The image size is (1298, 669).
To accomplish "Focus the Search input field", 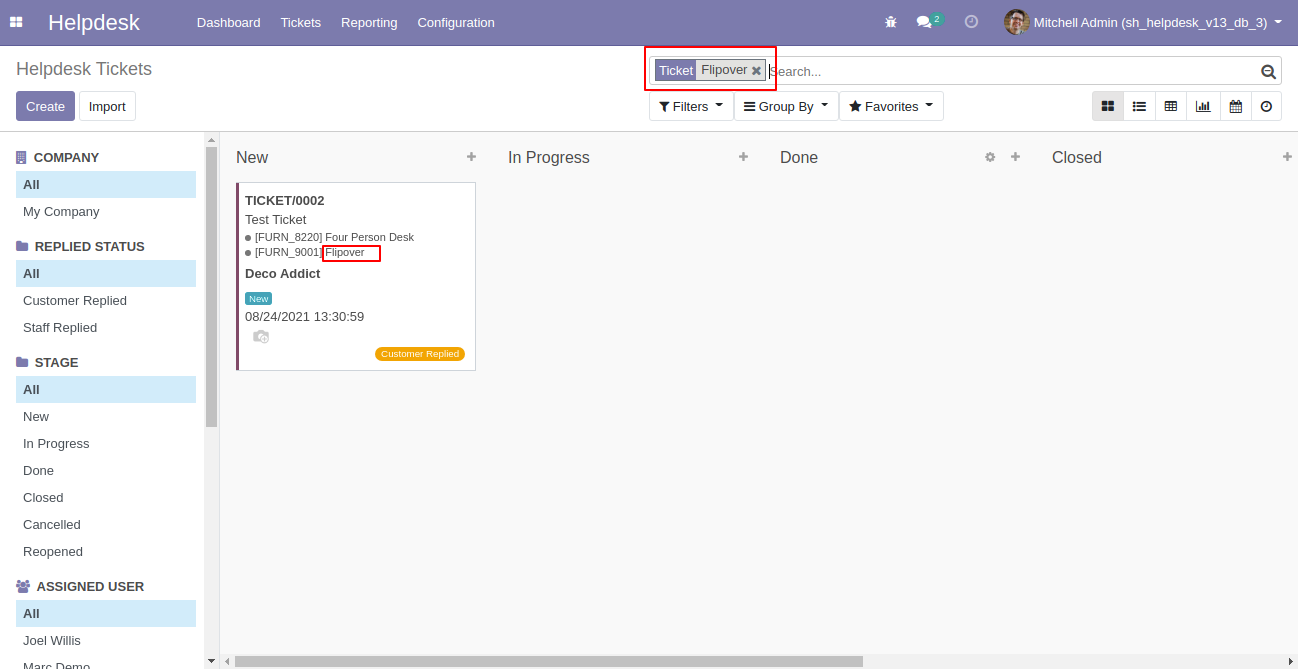I will (x=1012, y=71).
